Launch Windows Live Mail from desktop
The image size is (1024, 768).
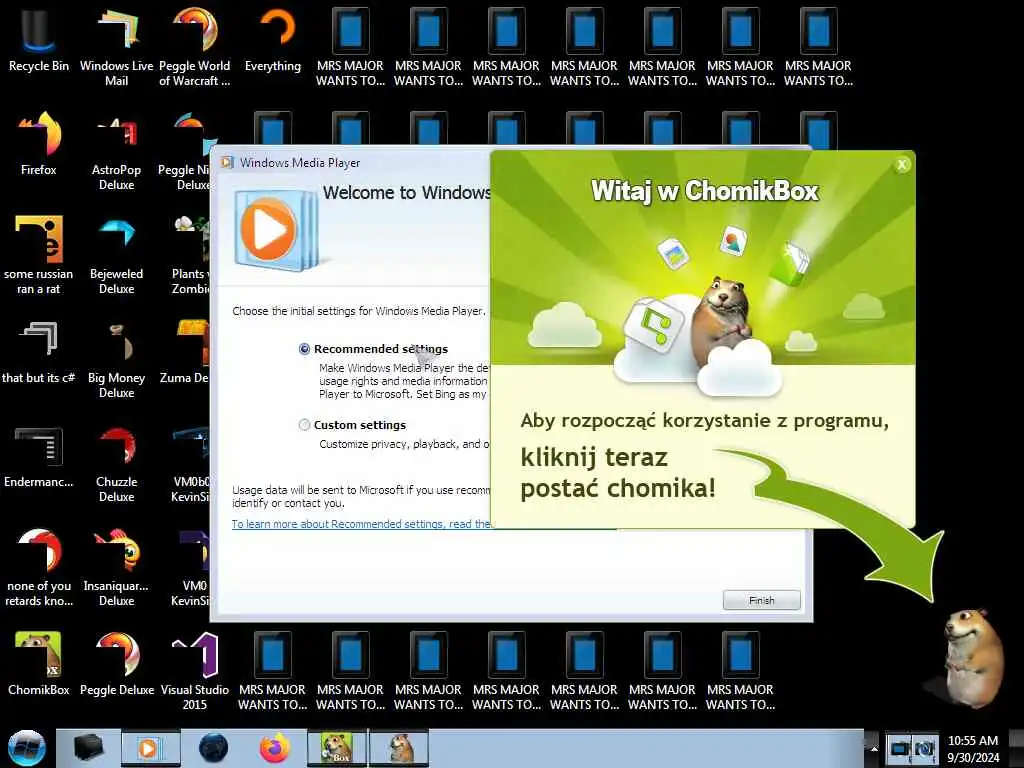click(116, 47)
